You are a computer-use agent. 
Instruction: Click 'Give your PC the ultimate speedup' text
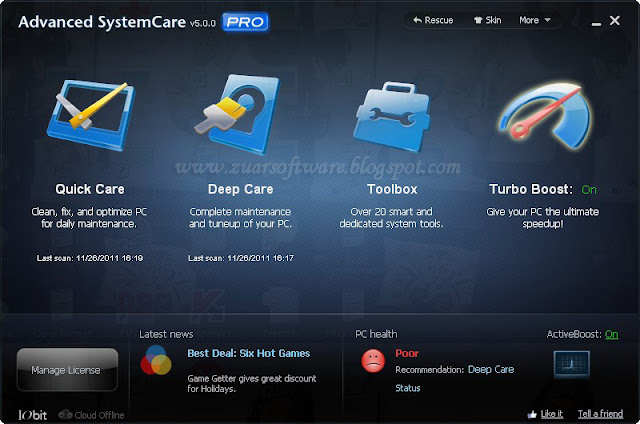542,218
